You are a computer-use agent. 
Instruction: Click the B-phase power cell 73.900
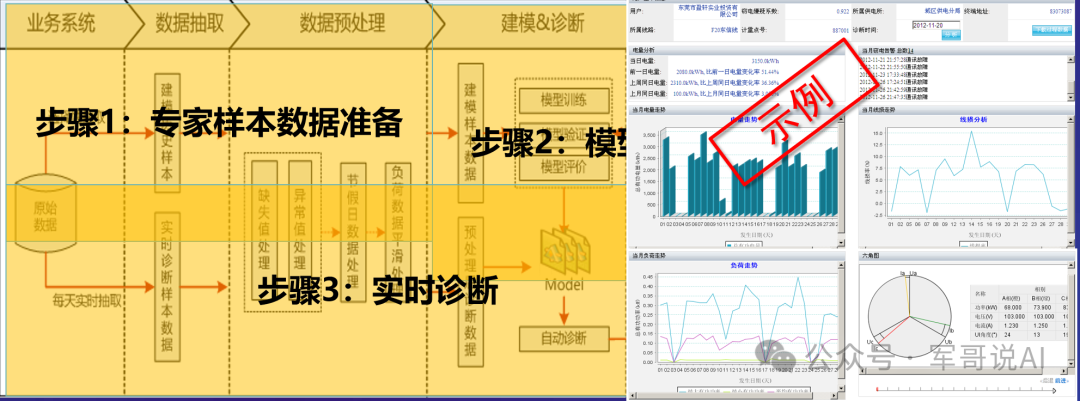pyautogui.click(x=1042, y=307)
